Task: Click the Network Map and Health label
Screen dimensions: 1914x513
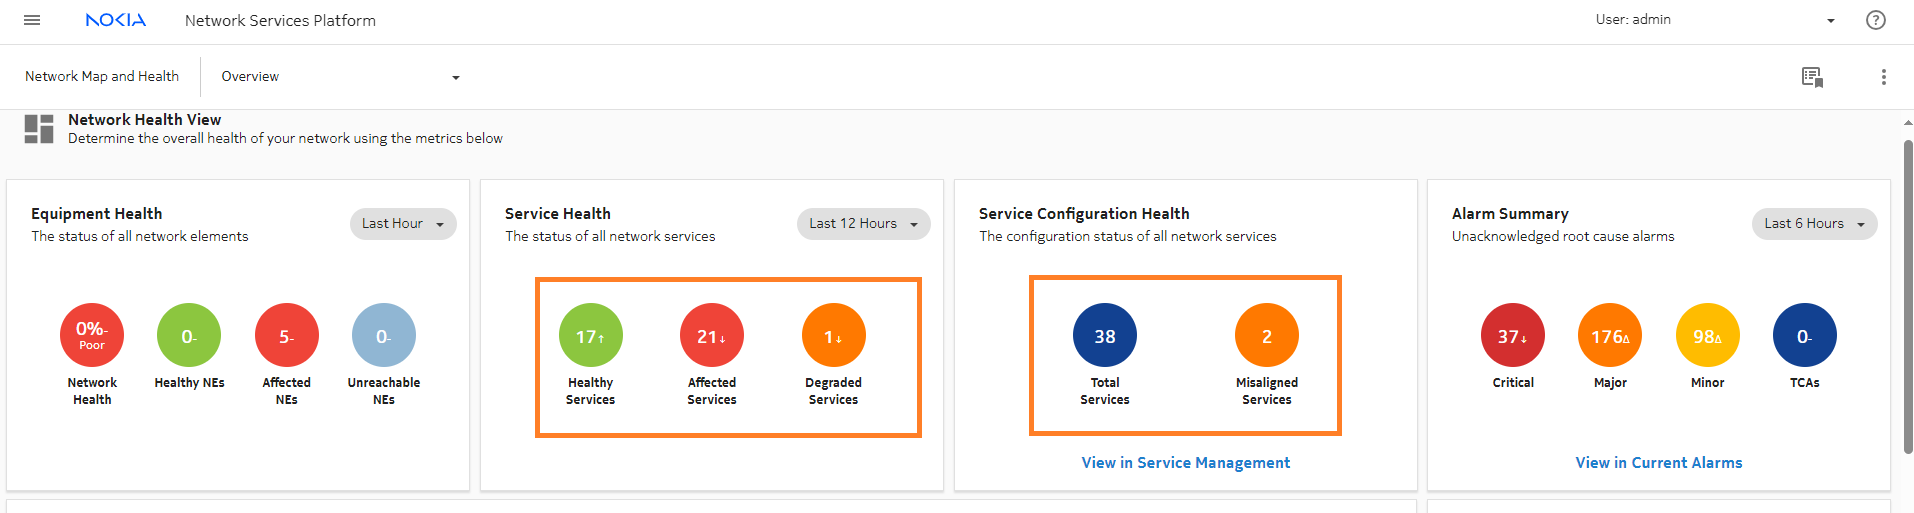Action: point(102,77)
